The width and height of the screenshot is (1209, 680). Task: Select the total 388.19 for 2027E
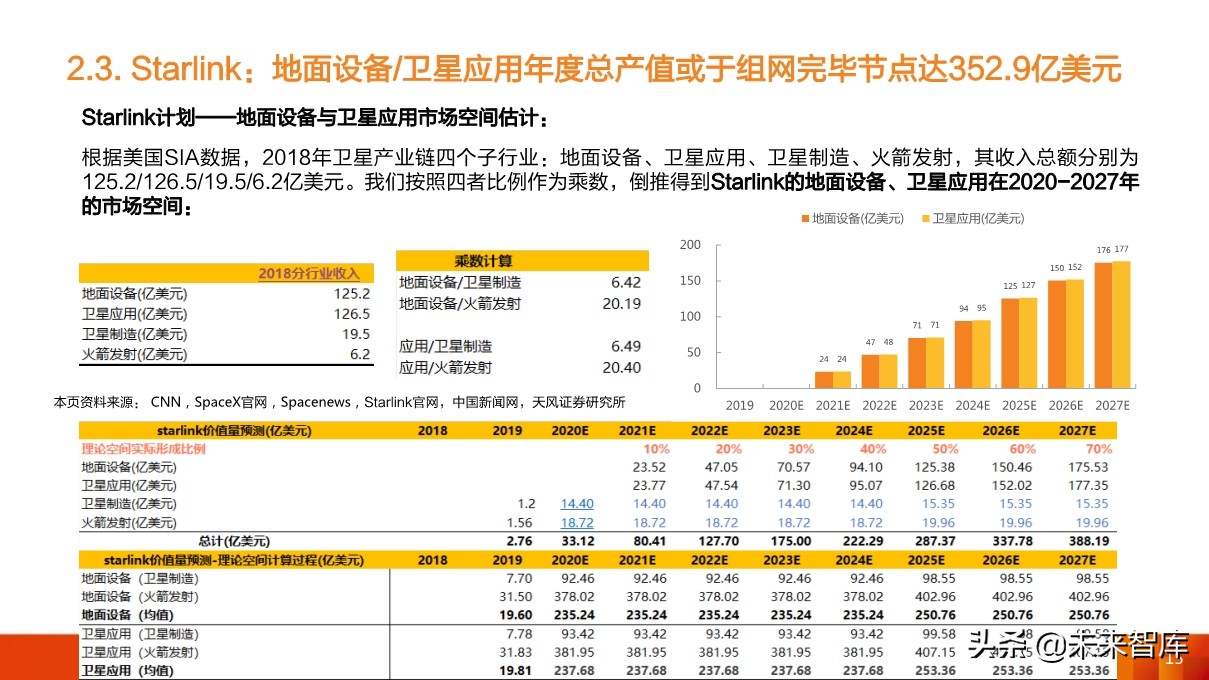point(1089,540)
